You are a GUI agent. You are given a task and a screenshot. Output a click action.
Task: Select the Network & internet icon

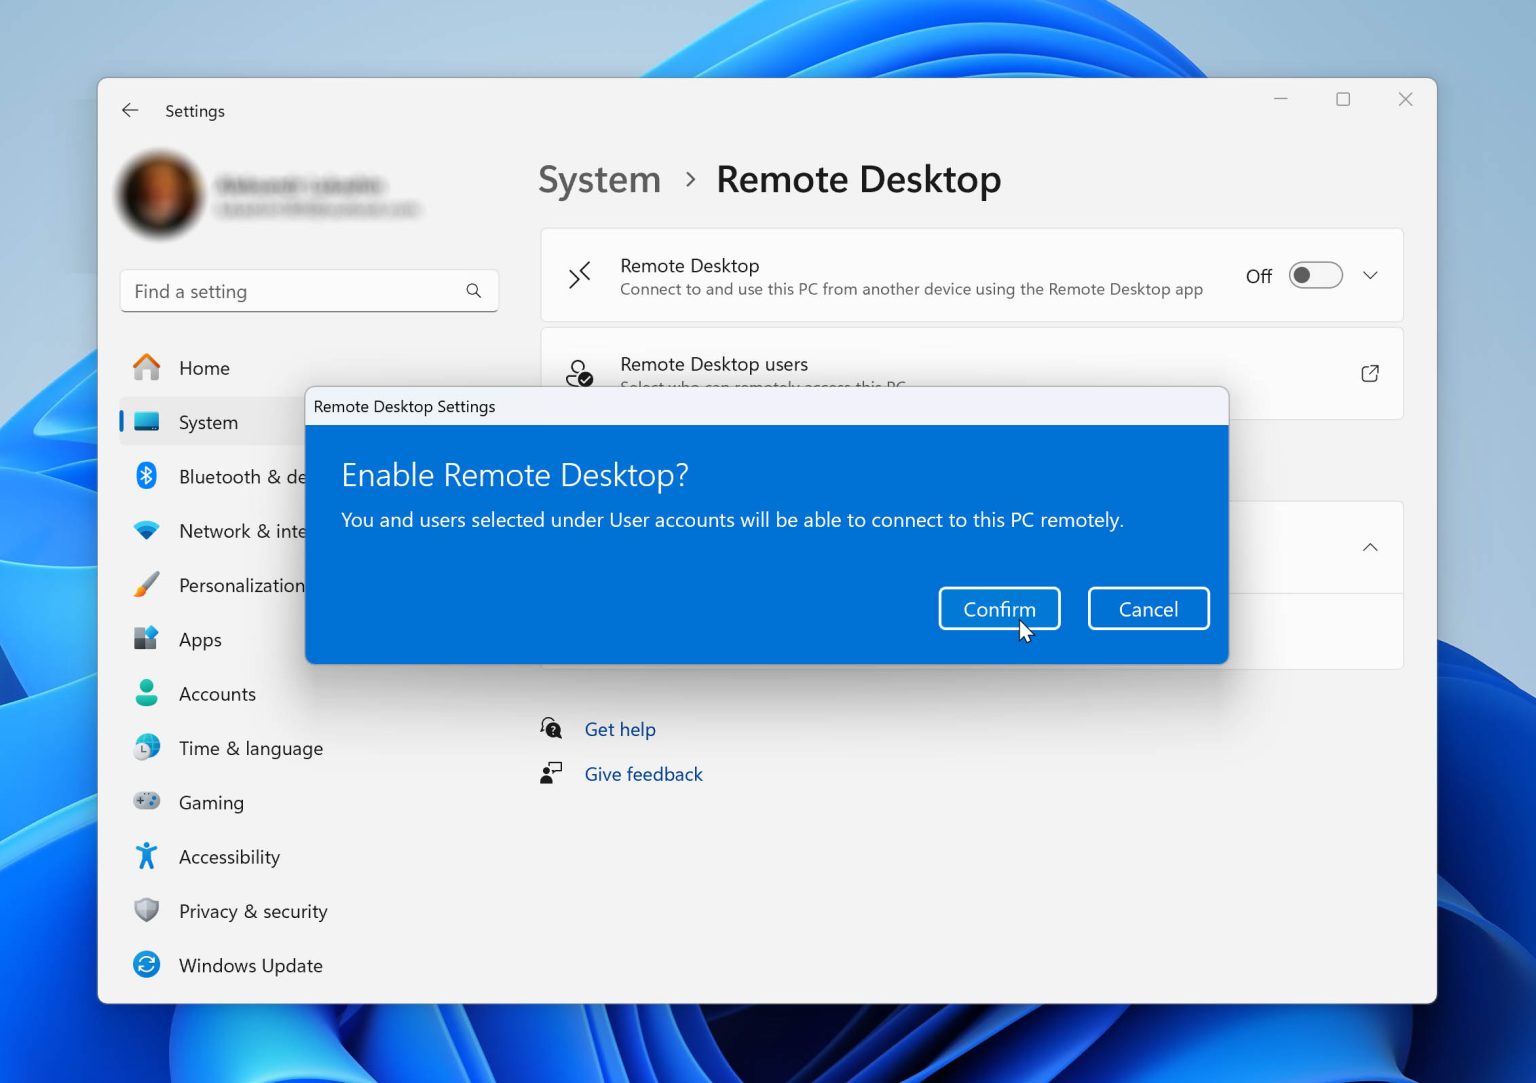(146, 530)
